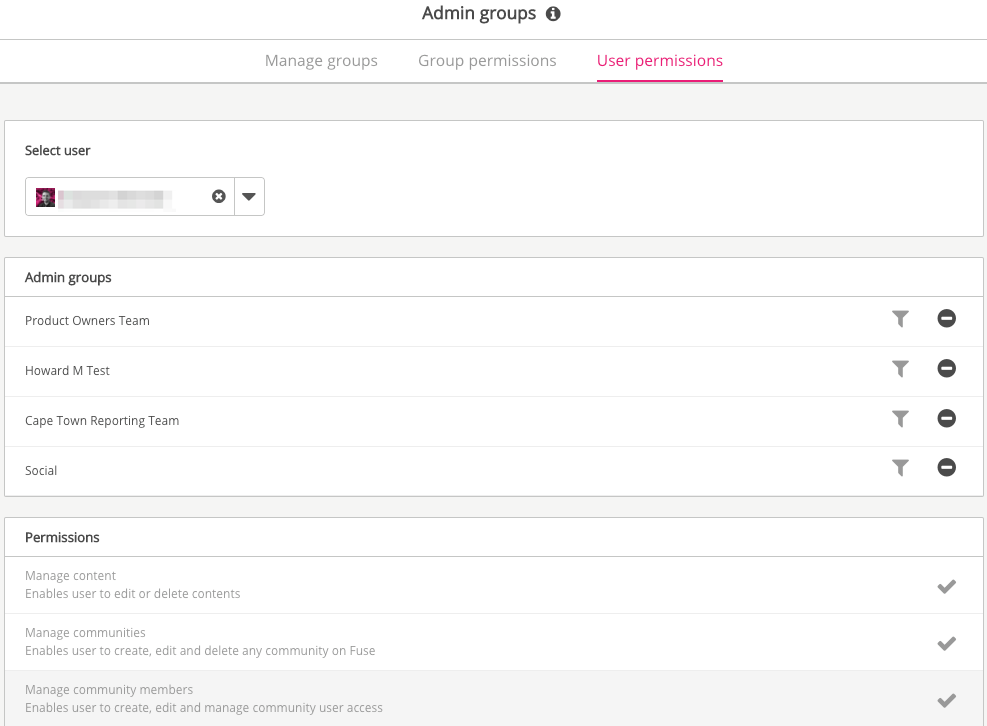Toggle the Manage content permission checkmark
This screenshot has height=726, width=987.
tap(946, 586)
